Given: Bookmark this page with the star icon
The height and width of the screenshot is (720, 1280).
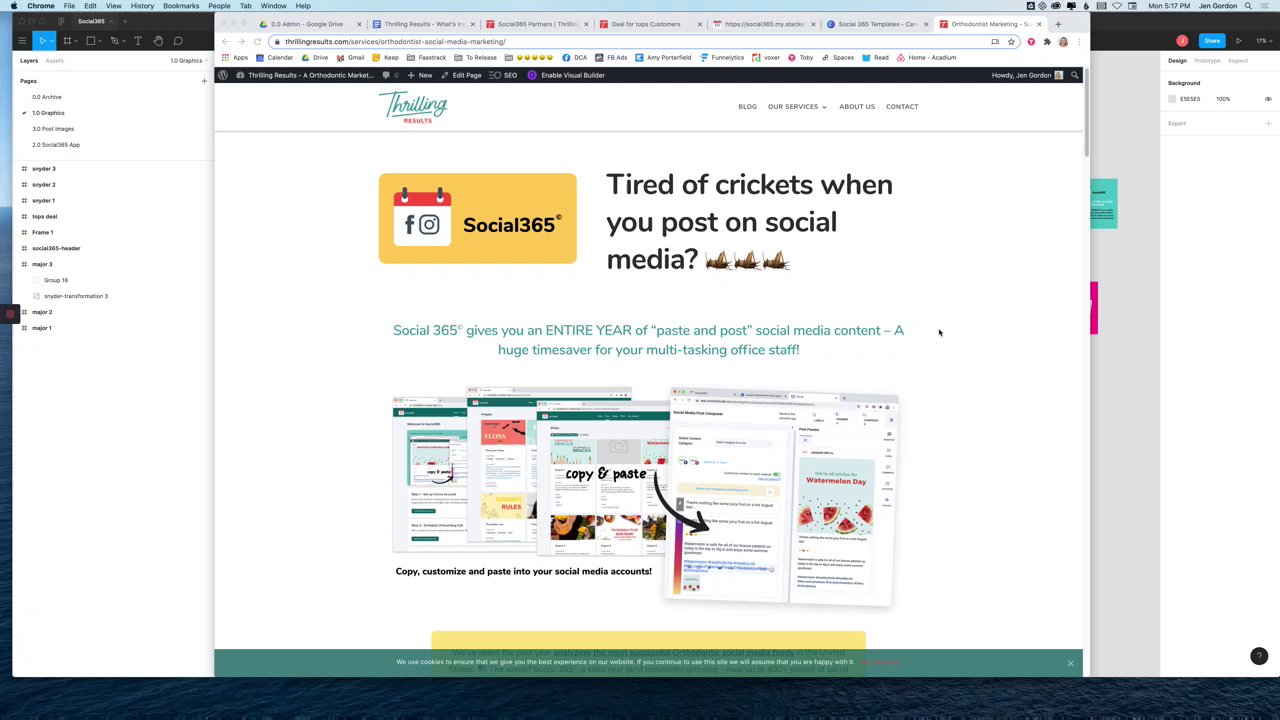Looking at the screenshot, I should click(1011, 42).
